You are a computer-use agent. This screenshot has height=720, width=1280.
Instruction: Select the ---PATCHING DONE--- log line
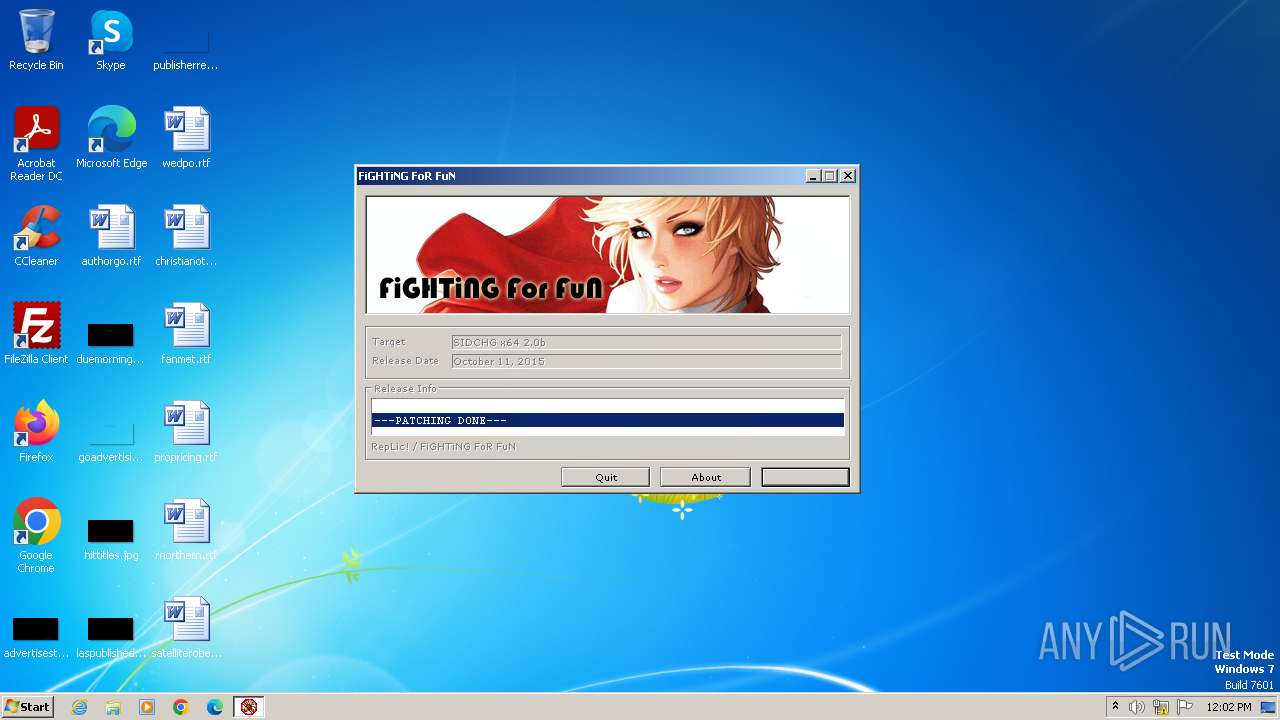(608, 421)
